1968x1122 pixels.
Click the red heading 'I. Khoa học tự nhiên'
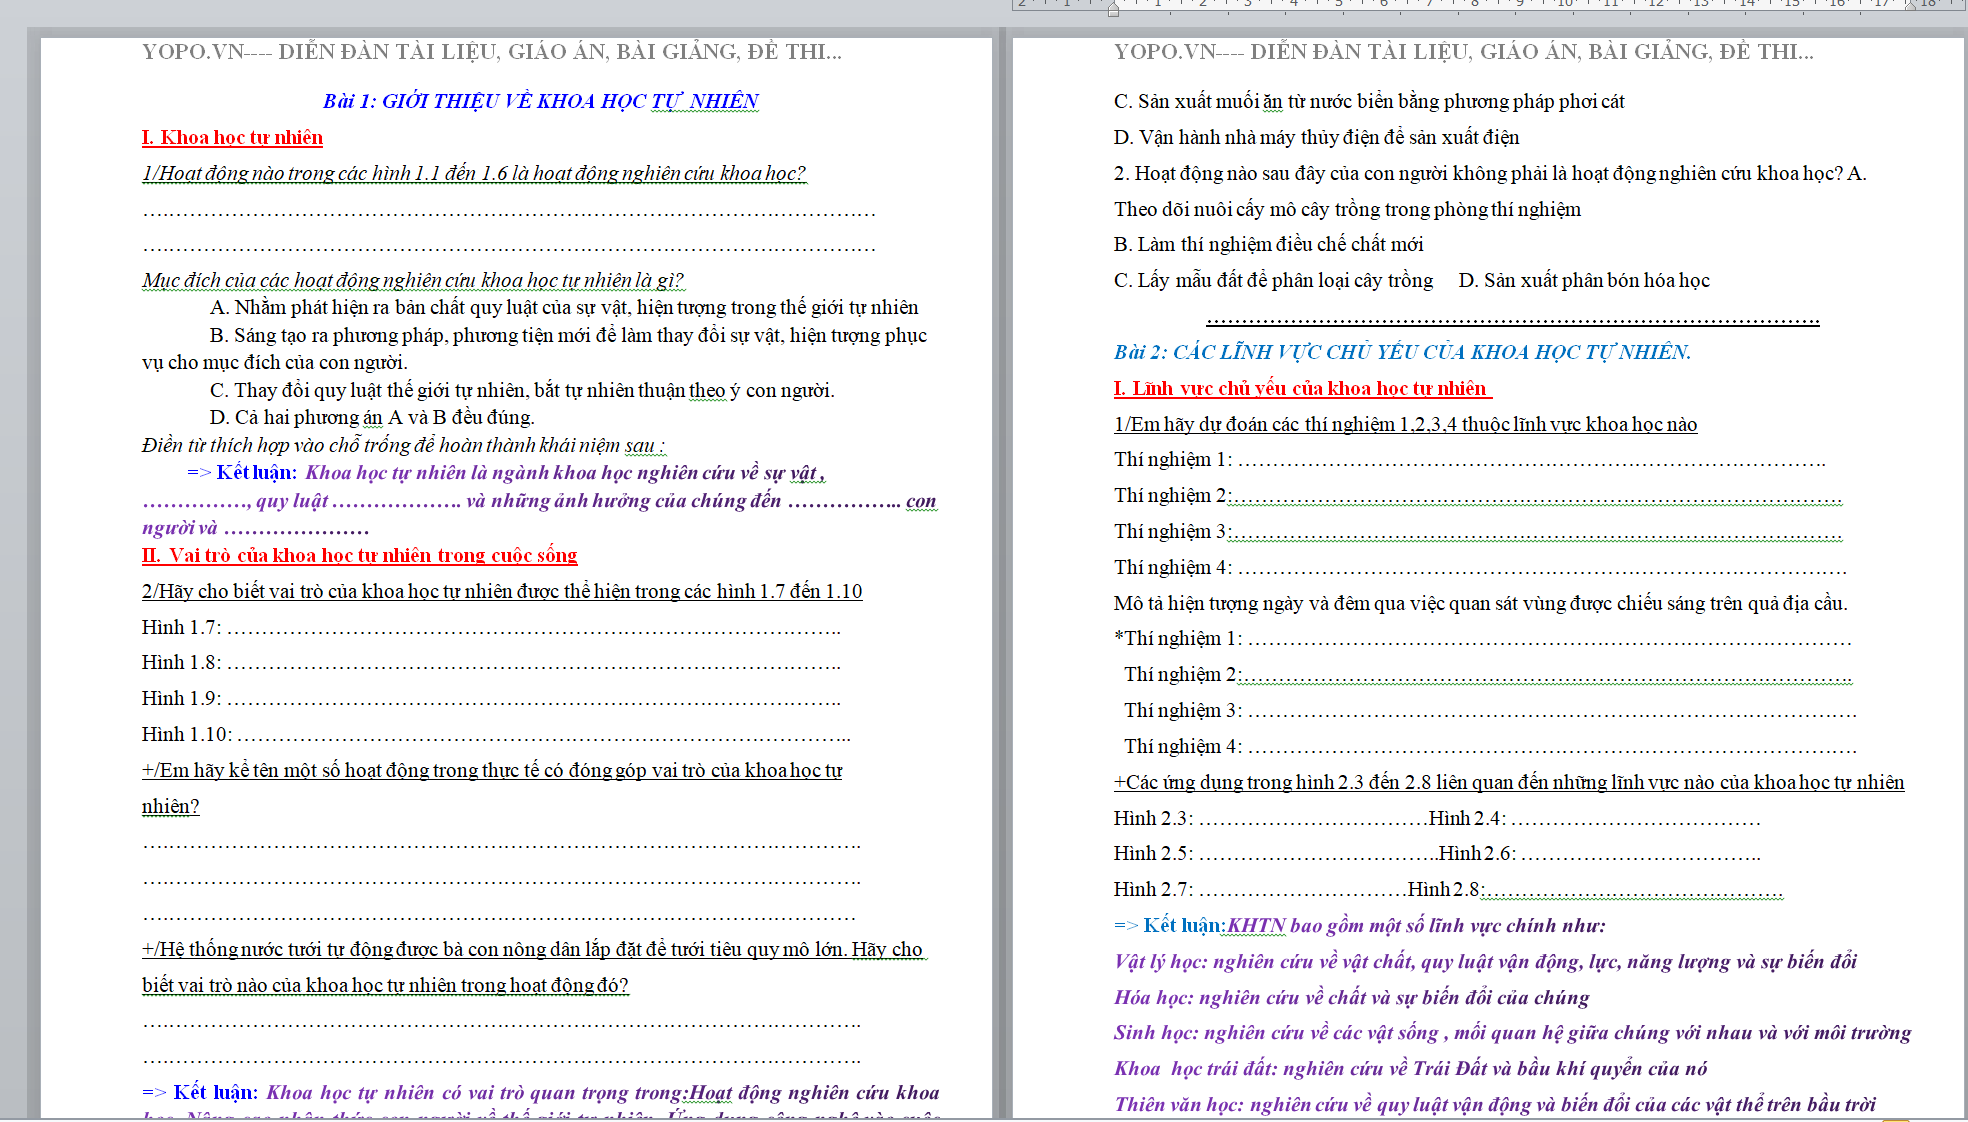coord(232,137)
